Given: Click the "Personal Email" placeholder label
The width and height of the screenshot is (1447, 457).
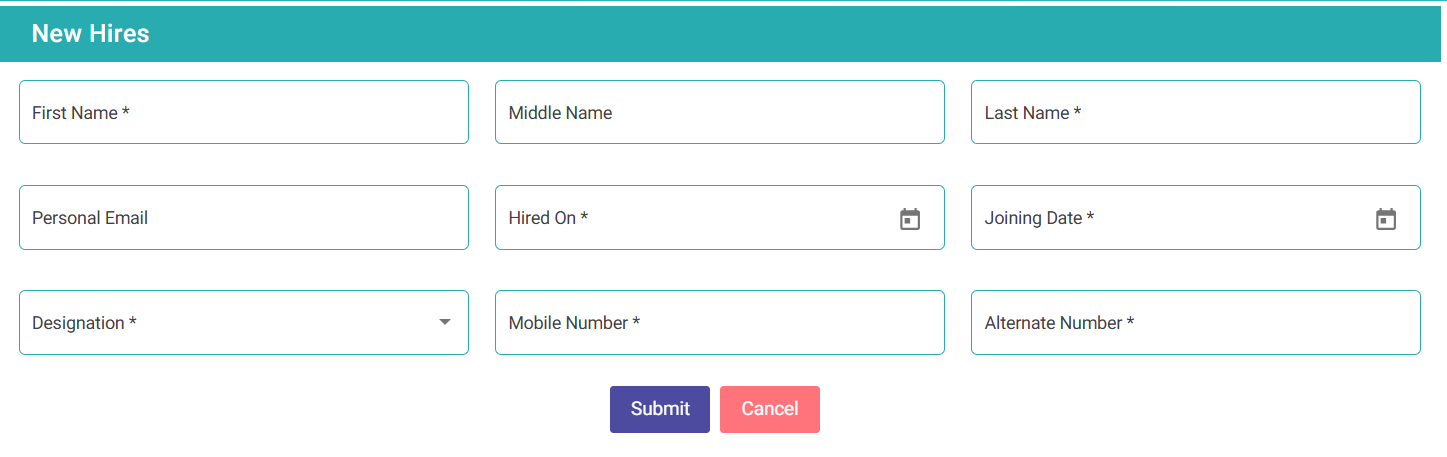Looking at the screenshot, I should coord(90,218).
